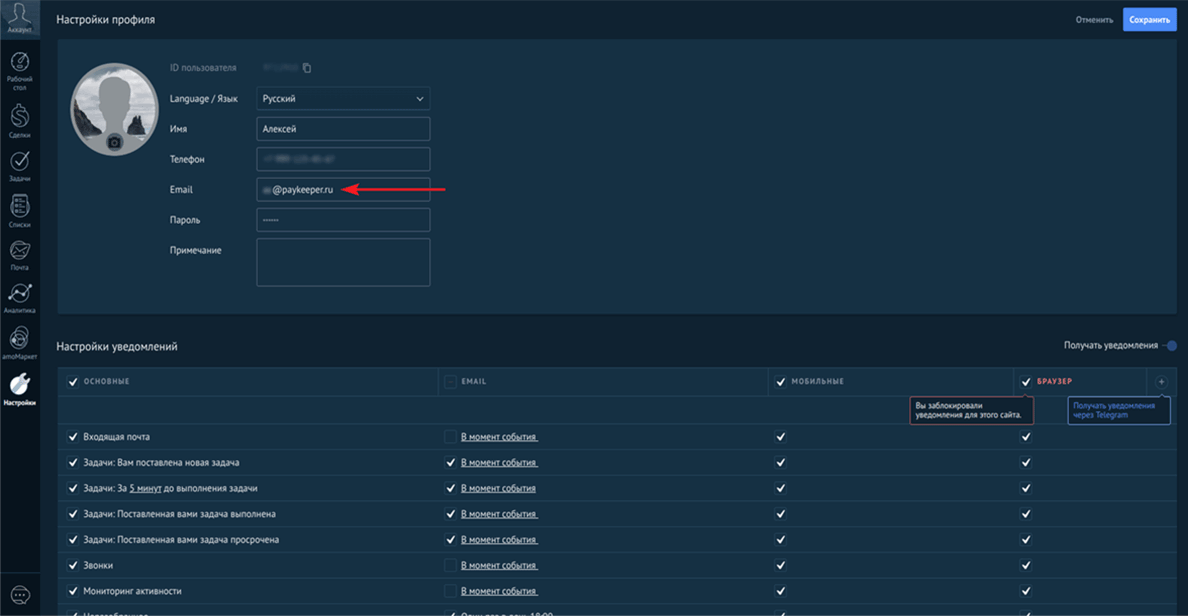Image resolution: width=1188 pixels, height=616 pixels.
Task: Copy the user ID with copy icon
Action: pos(307,68)
